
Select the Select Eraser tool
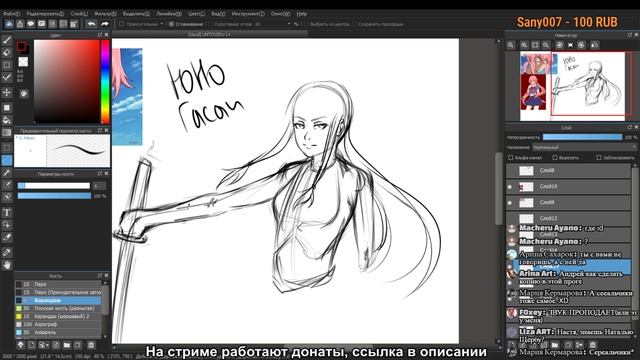click(x=7, y=197)
